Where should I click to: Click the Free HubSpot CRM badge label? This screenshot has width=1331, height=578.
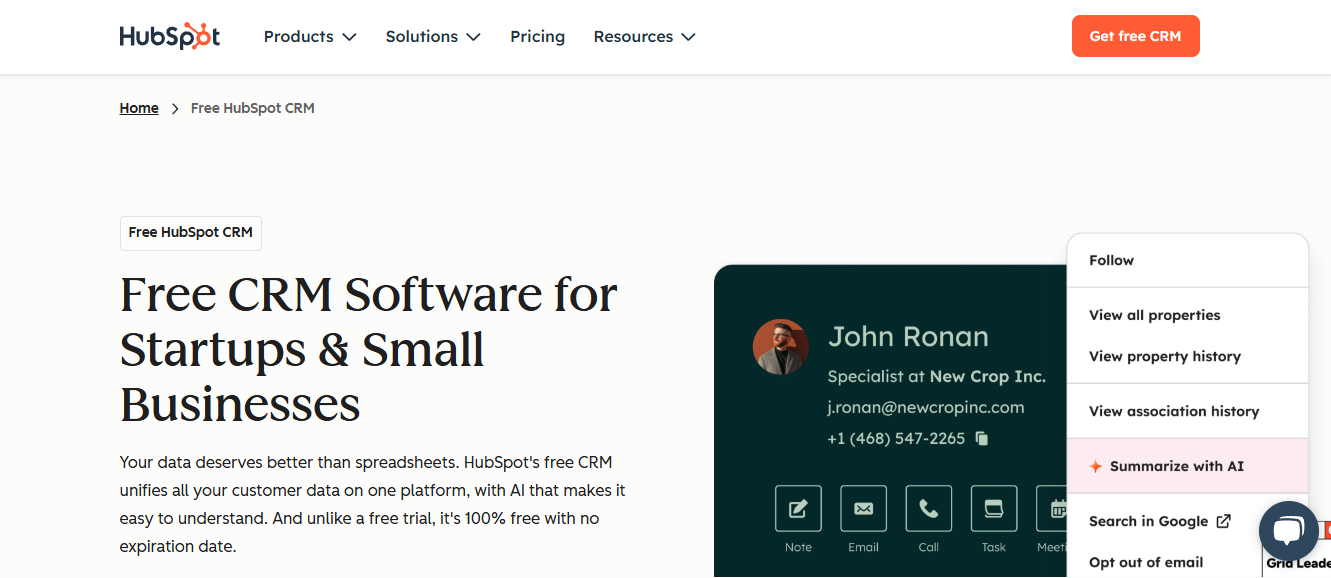[190, 232]
